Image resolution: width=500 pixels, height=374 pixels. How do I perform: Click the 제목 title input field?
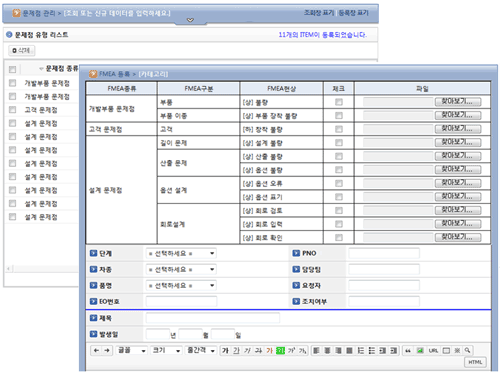213,318
